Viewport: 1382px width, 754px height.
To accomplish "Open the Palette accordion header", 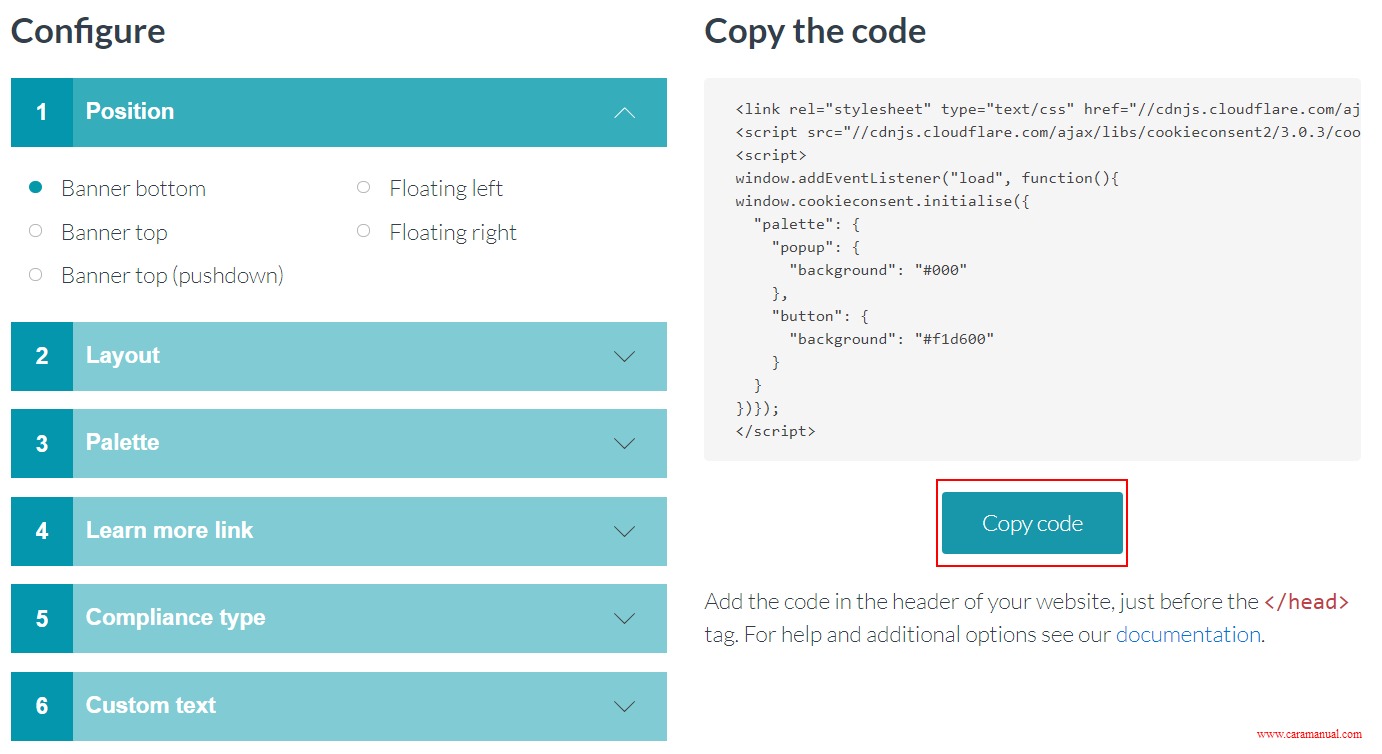I will 339,443.
